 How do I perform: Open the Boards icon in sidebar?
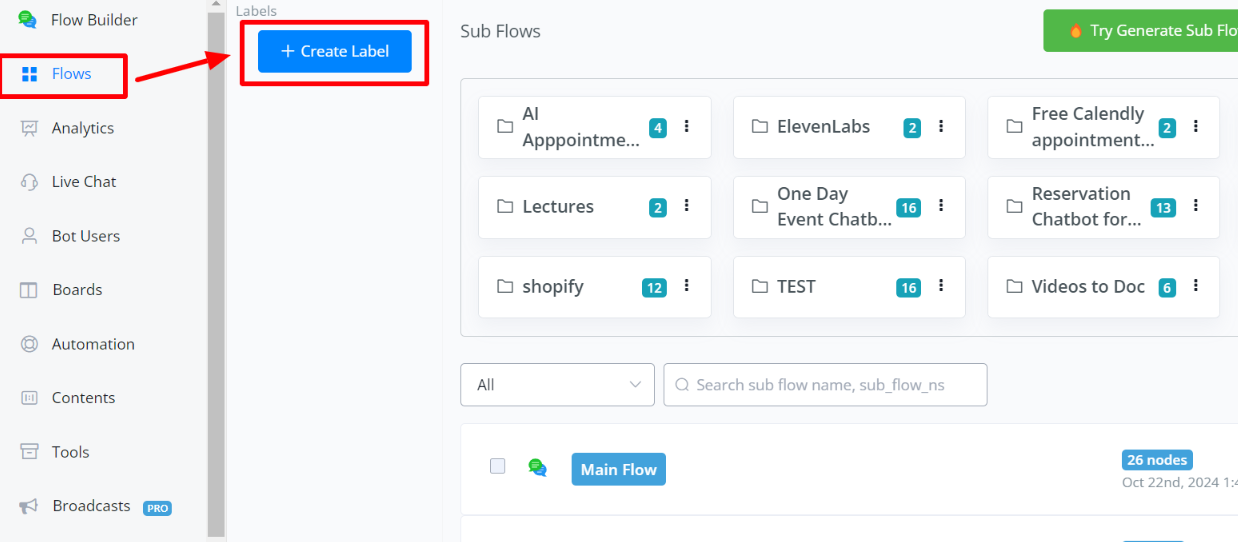coord(30,290)
